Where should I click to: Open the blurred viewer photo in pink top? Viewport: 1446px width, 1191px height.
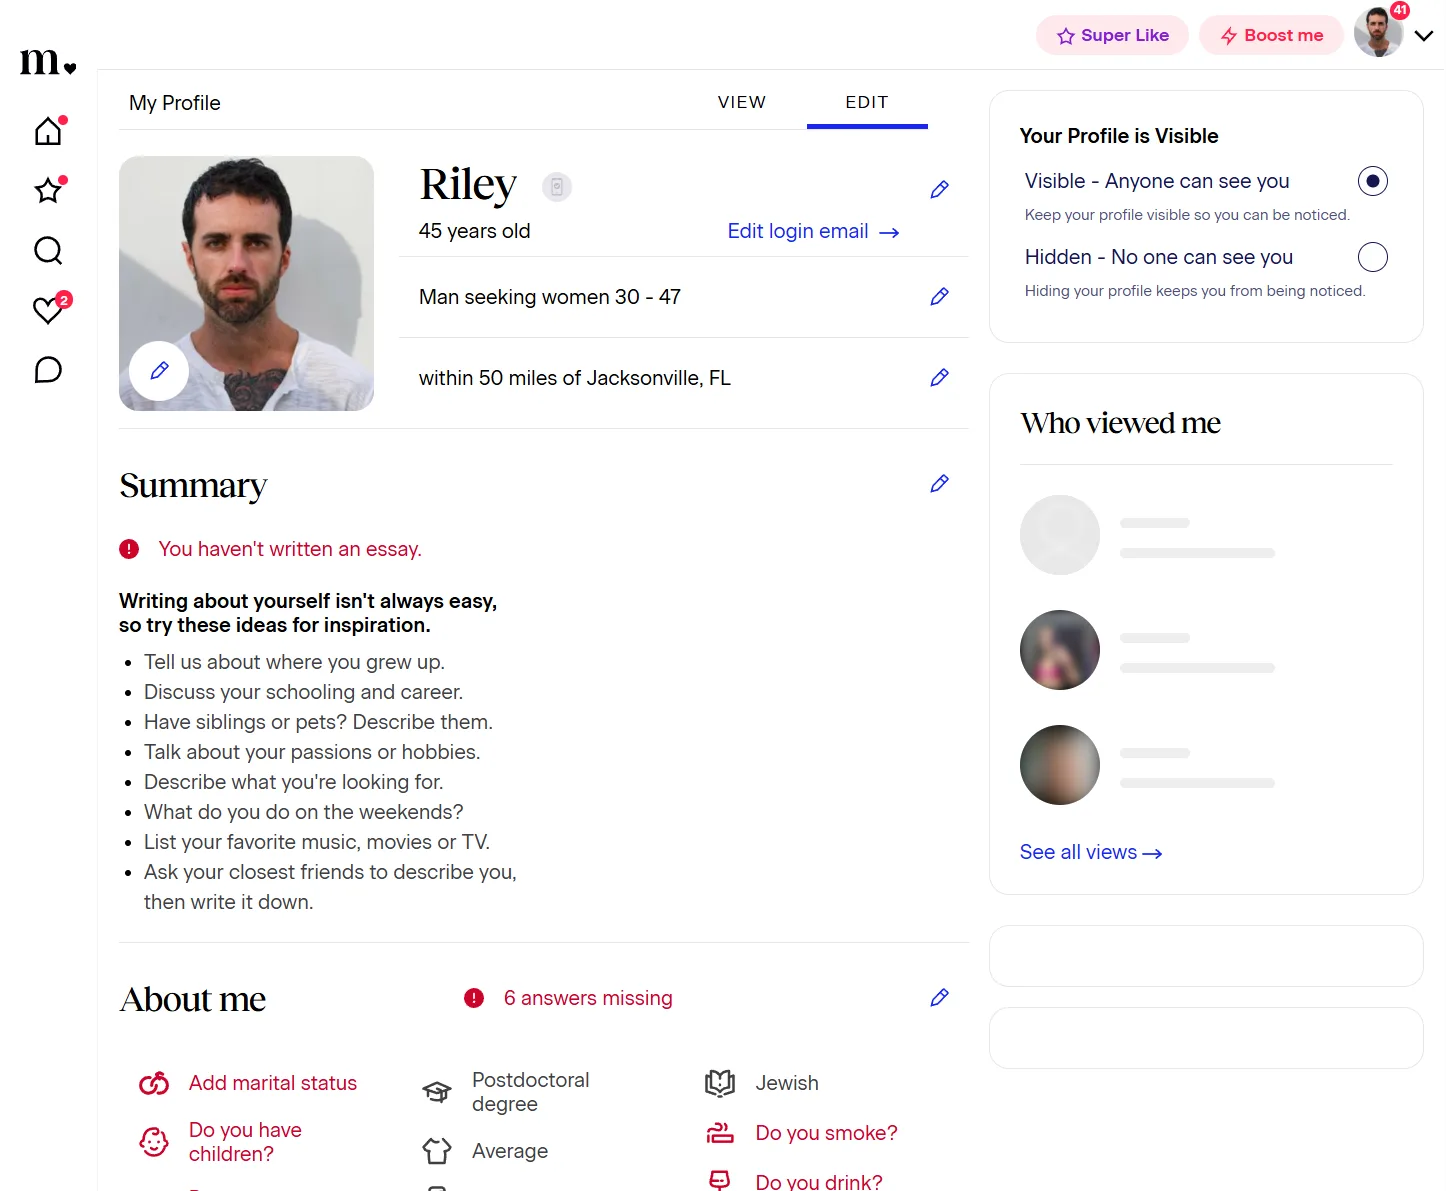pyautogui.click(x=1060, y=650)
